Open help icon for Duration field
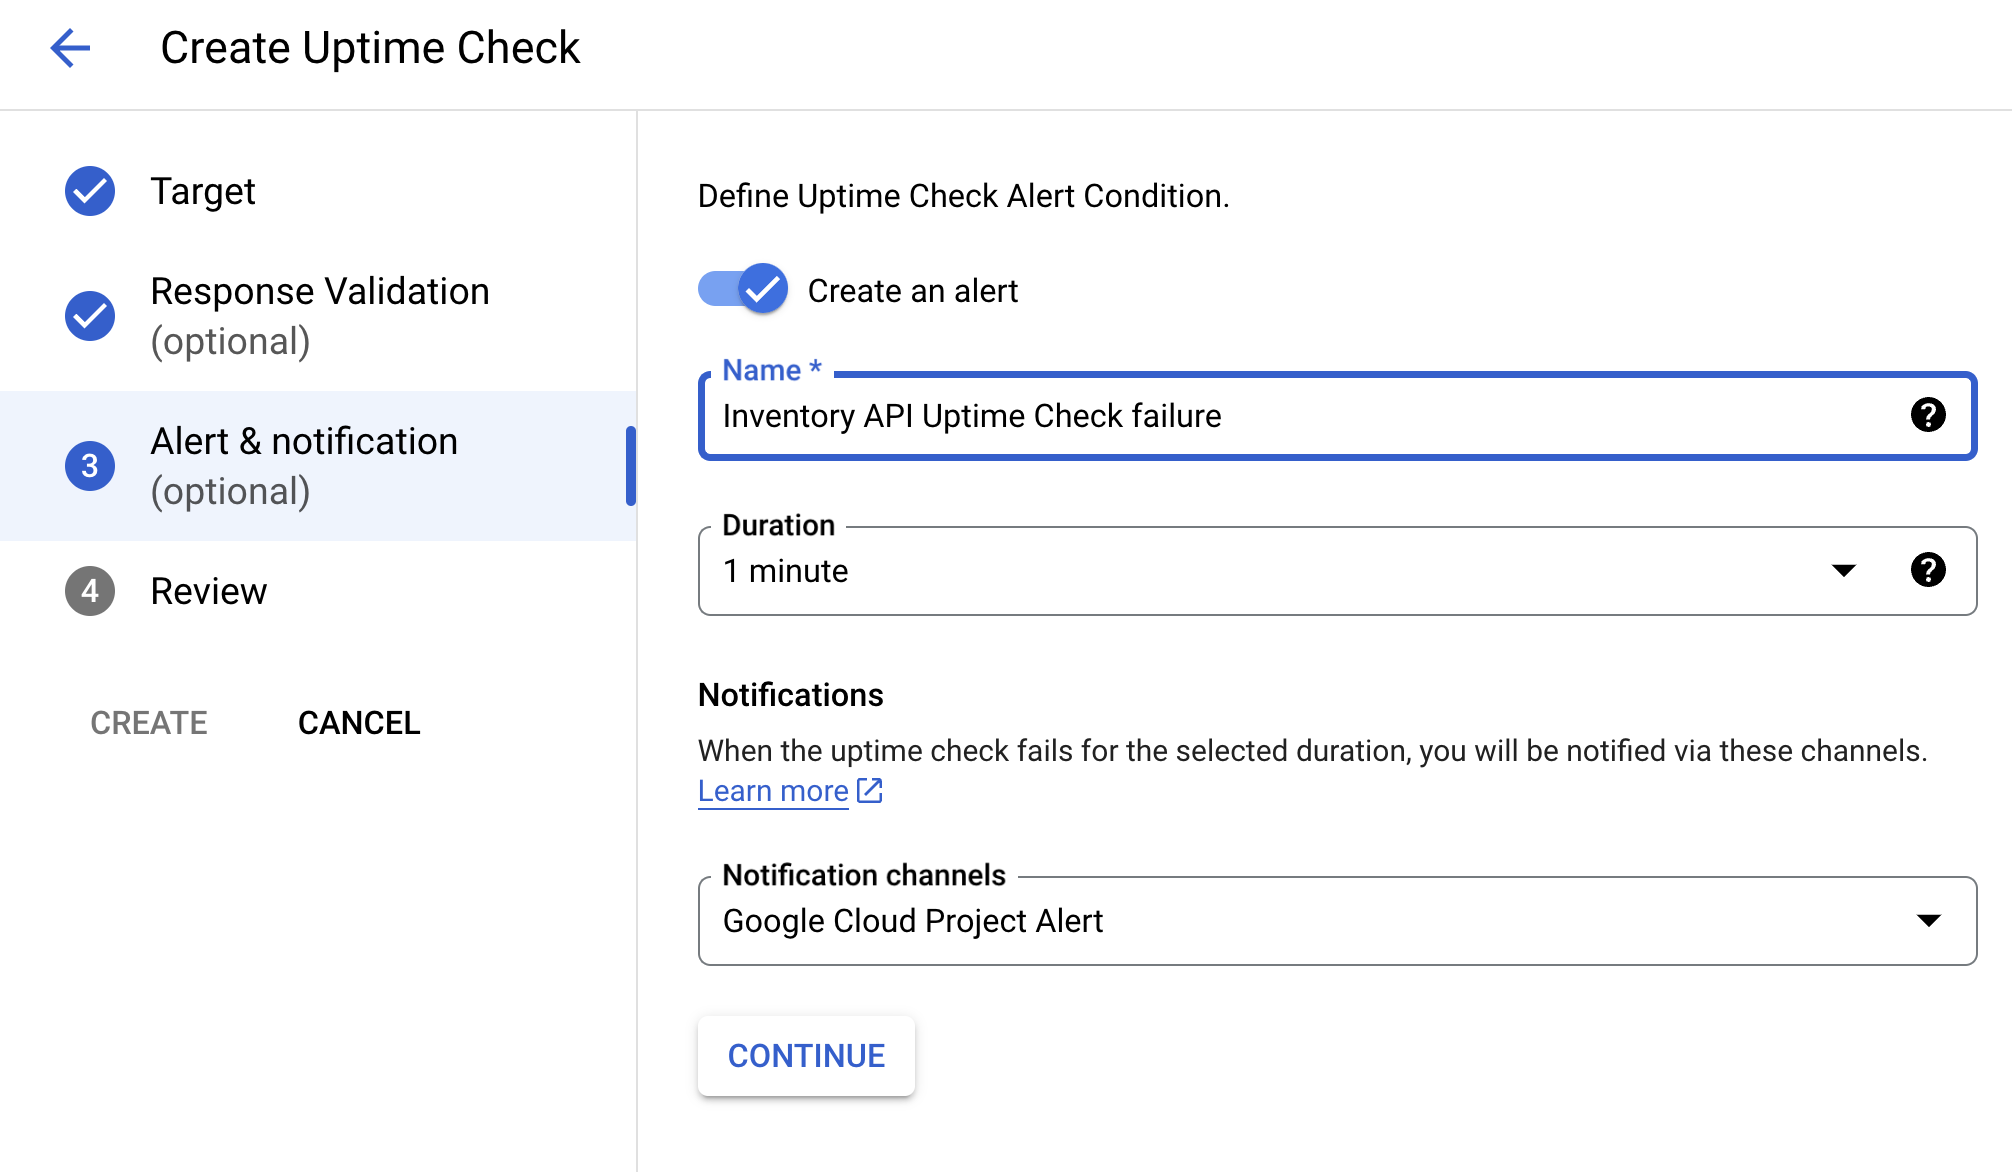2012x1172 pixels. tap(1927, 570)
